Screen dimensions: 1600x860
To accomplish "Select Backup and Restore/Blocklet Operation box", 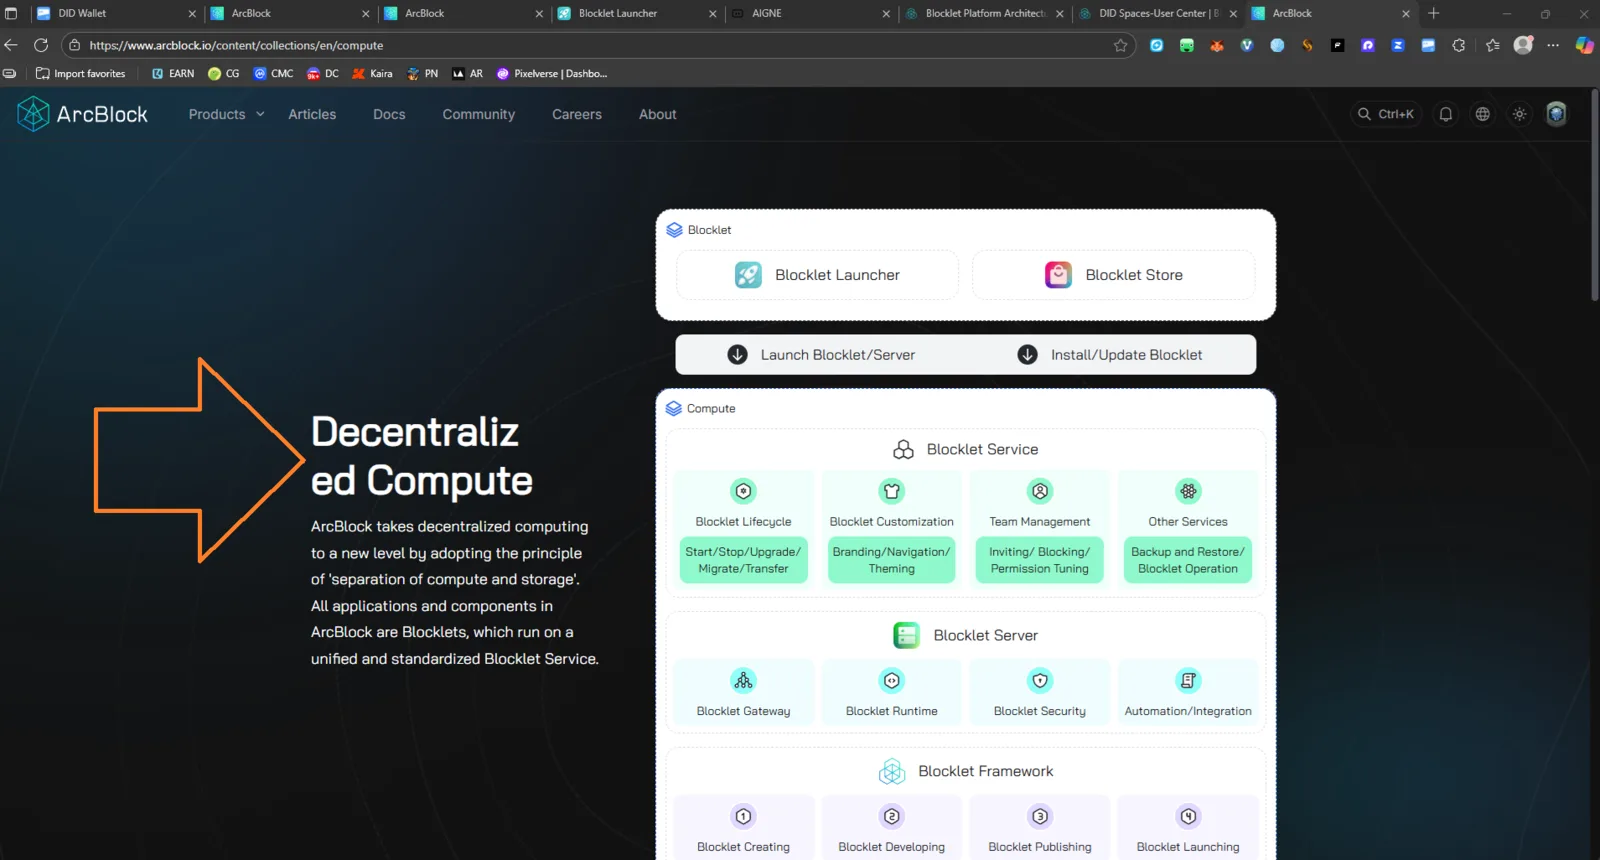I will [1188, 560].
